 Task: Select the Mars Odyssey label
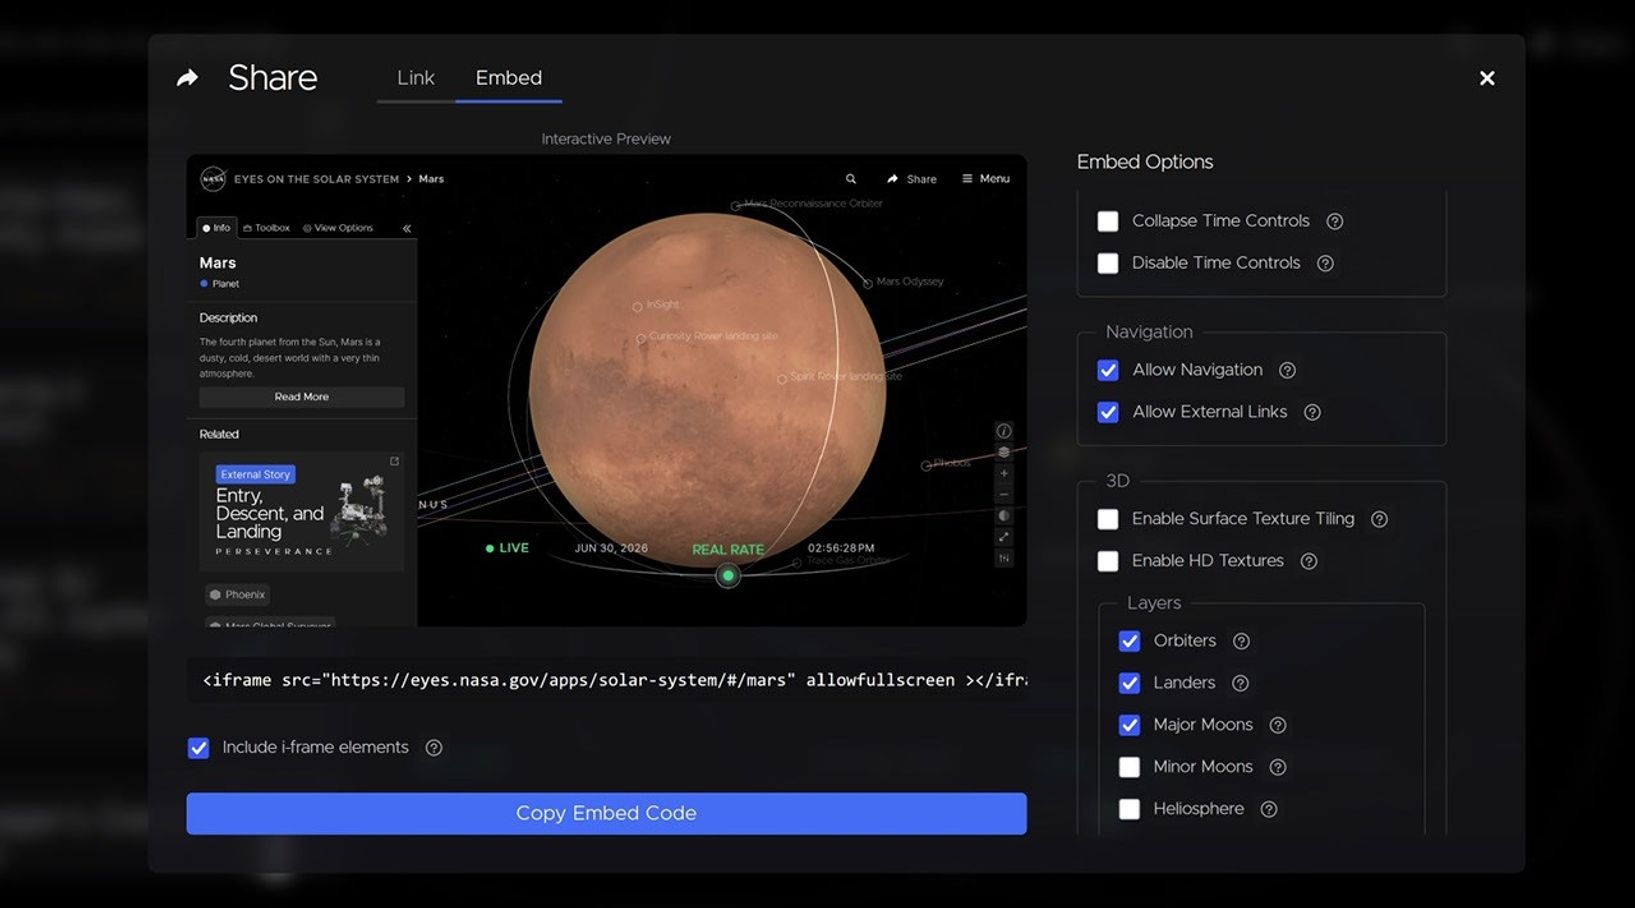coord(908,282)
